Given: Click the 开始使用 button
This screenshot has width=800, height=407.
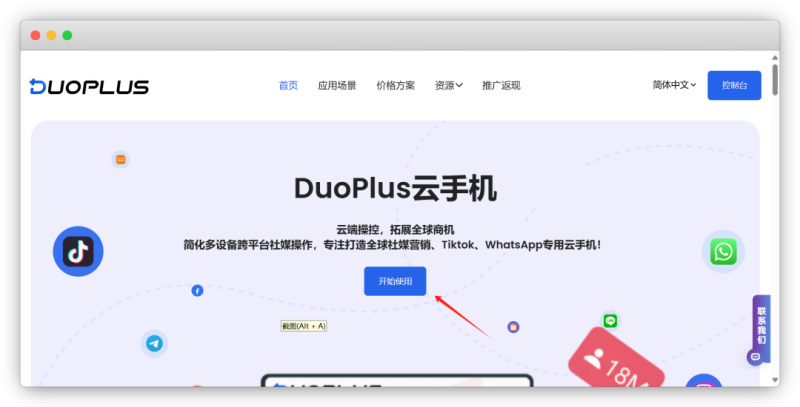Looking at the screenshot, I should tap(395, 281).
